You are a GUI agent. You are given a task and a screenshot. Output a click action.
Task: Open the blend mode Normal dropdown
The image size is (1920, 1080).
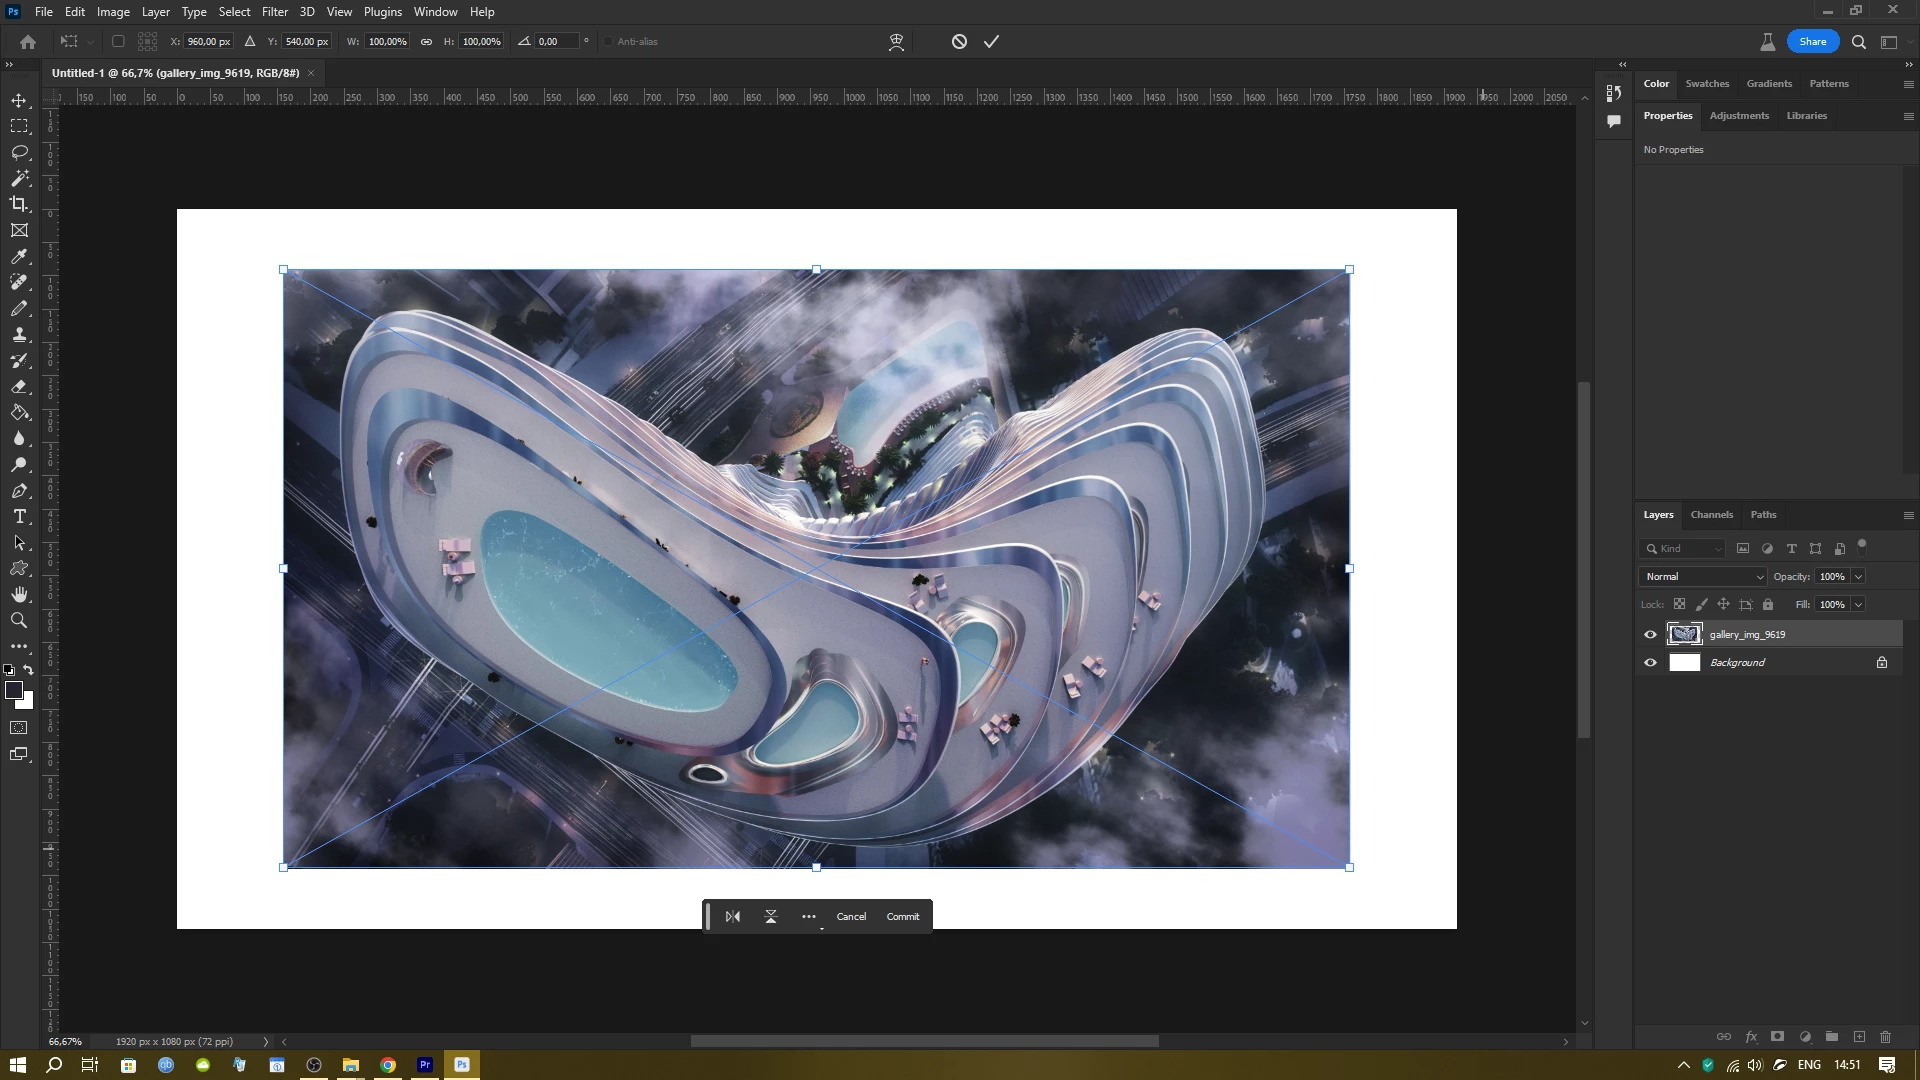pyautogui.click(x=1704, y=577)
